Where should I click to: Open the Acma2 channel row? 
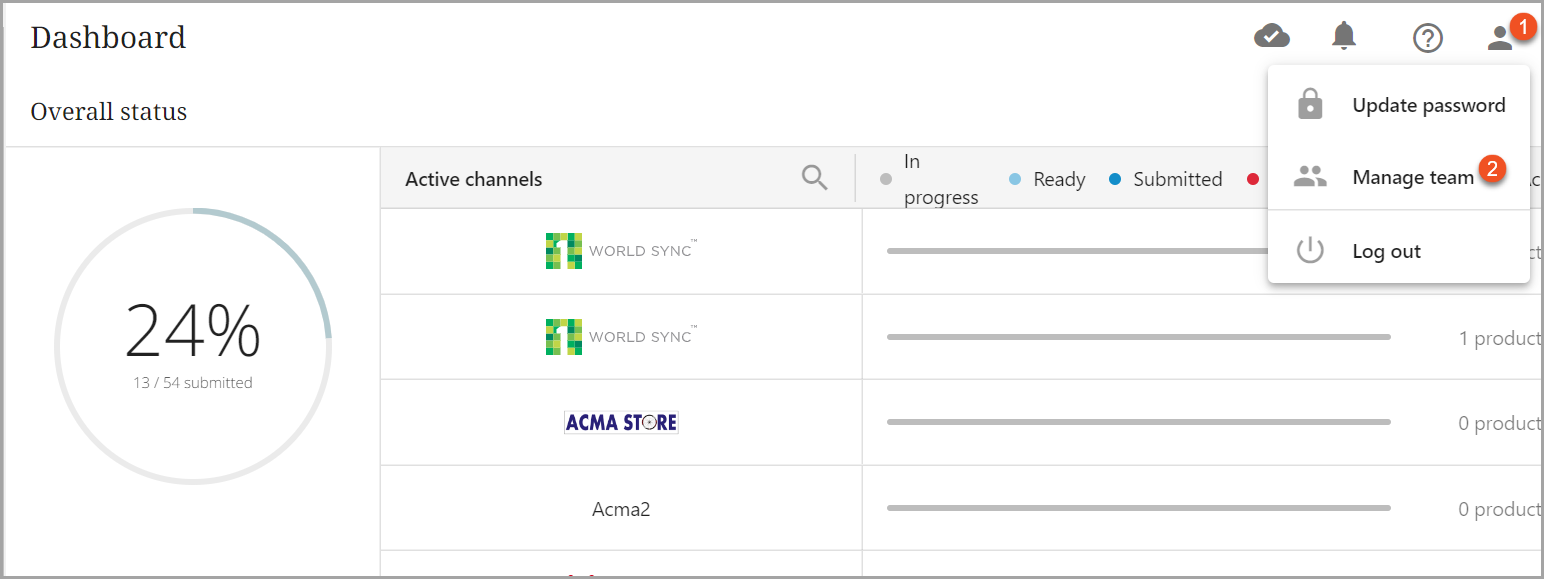click(x=621, y=508)
